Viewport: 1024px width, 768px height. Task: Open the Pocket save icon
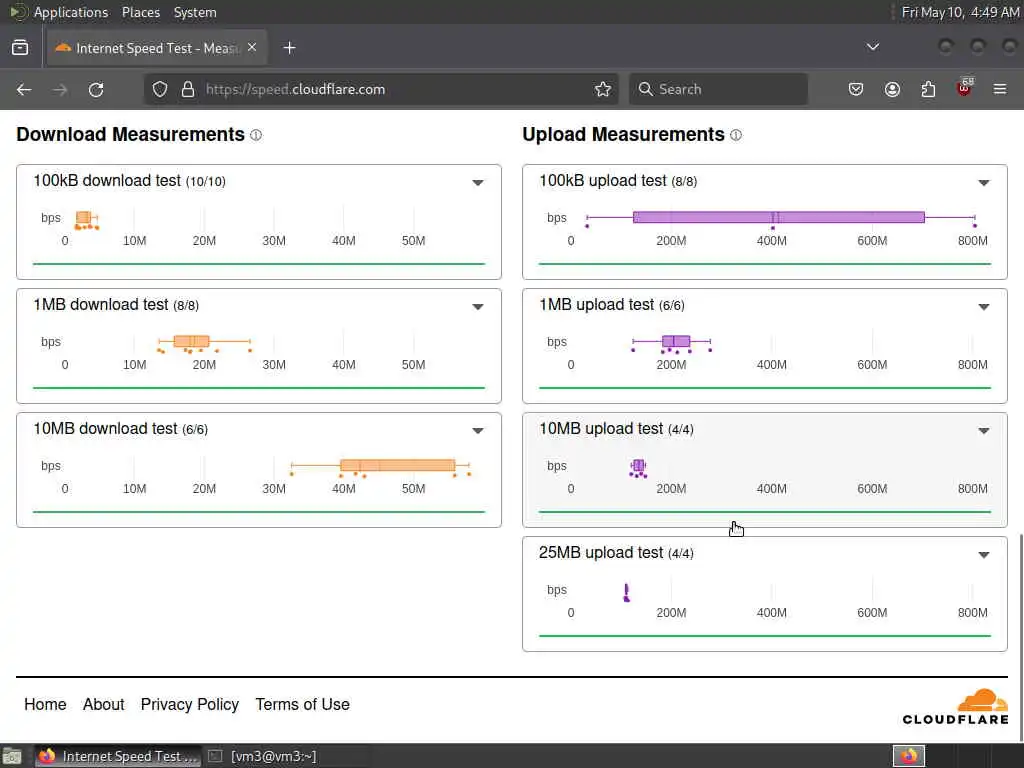coord(856,89)
